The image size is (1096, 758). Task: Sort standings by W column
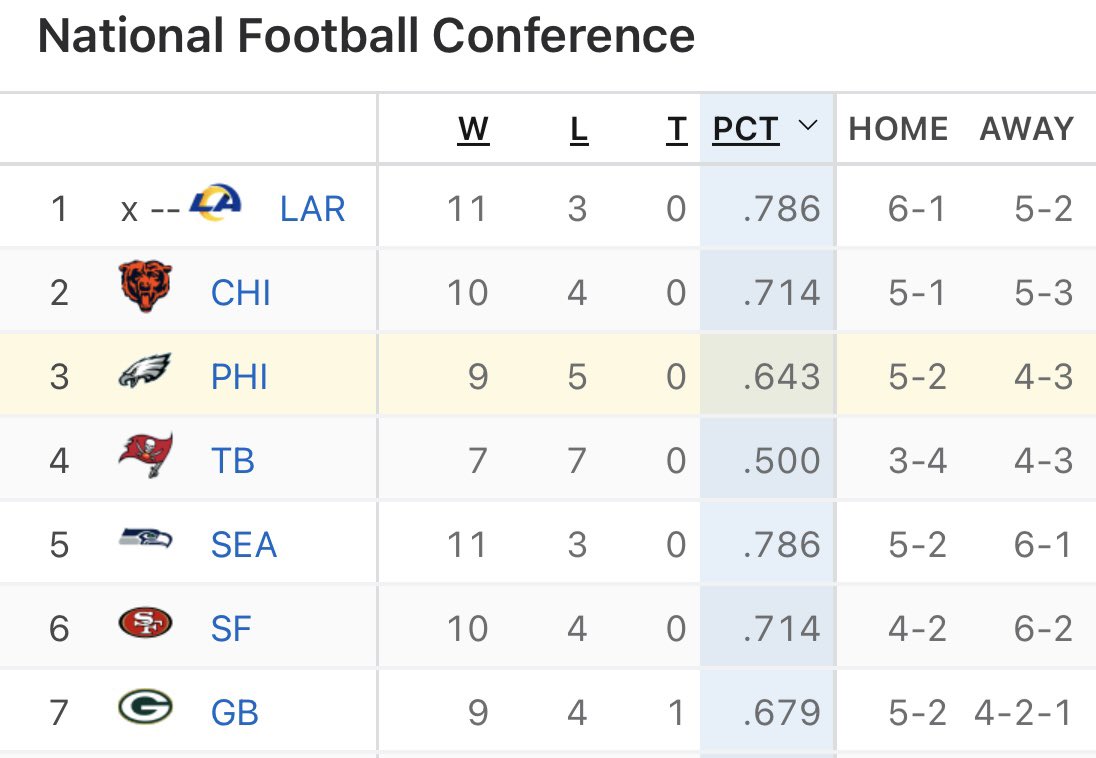pos(473,129)
